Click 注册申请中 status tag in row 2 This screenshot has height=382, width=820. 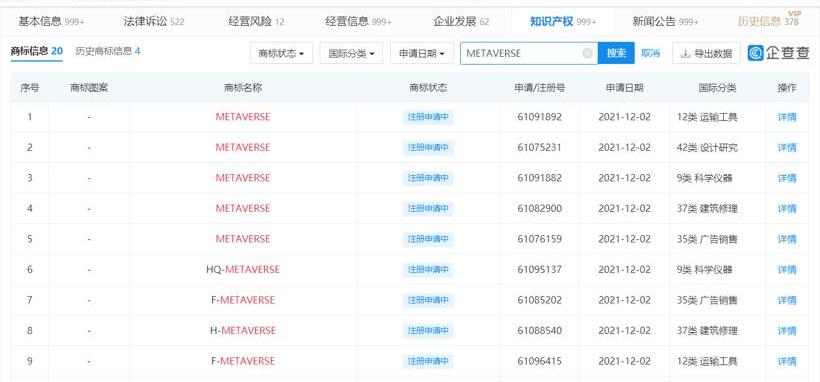tap(428, 148)
